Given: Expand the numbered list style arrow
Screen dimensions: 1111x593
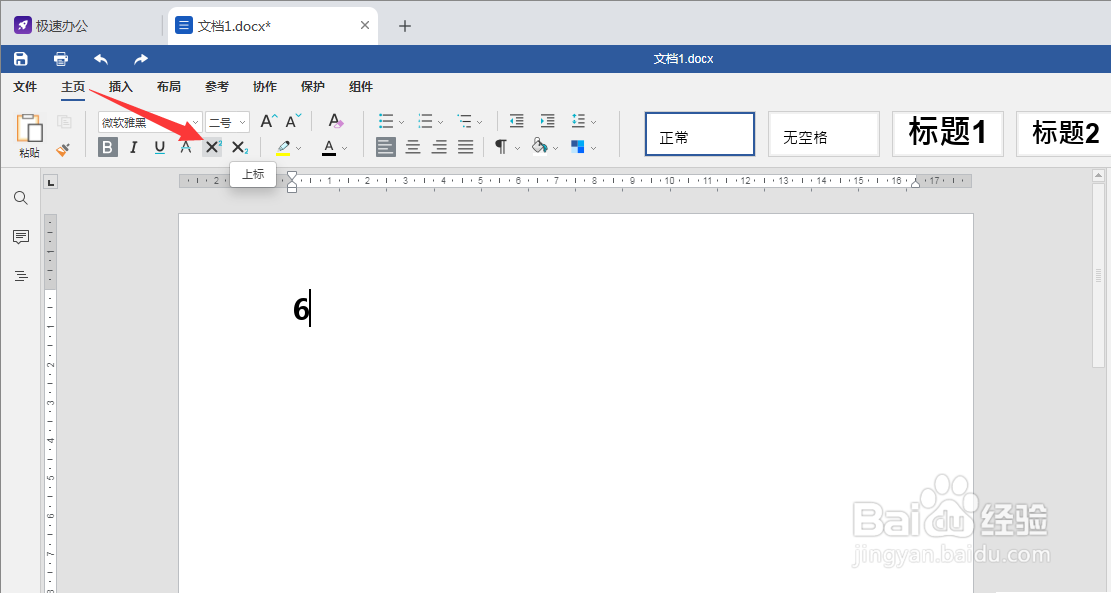Looking at the screenshot, I should pyautogui.click(x=440, y=122).
